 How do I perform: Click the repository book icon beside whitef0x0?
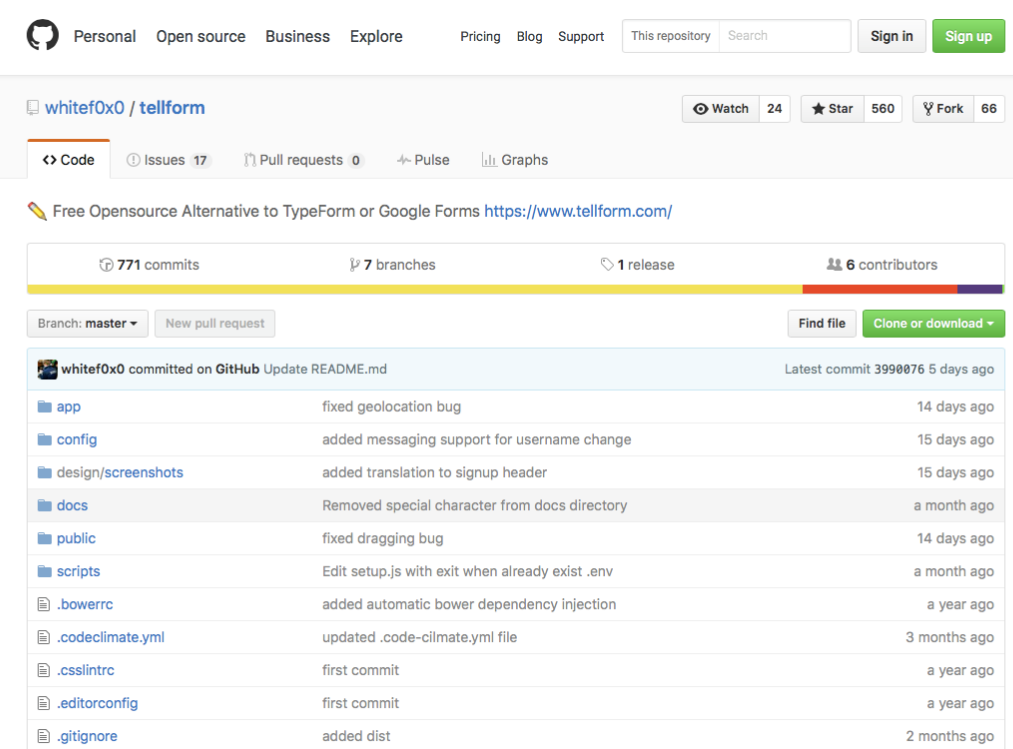[x=33, y=108]
